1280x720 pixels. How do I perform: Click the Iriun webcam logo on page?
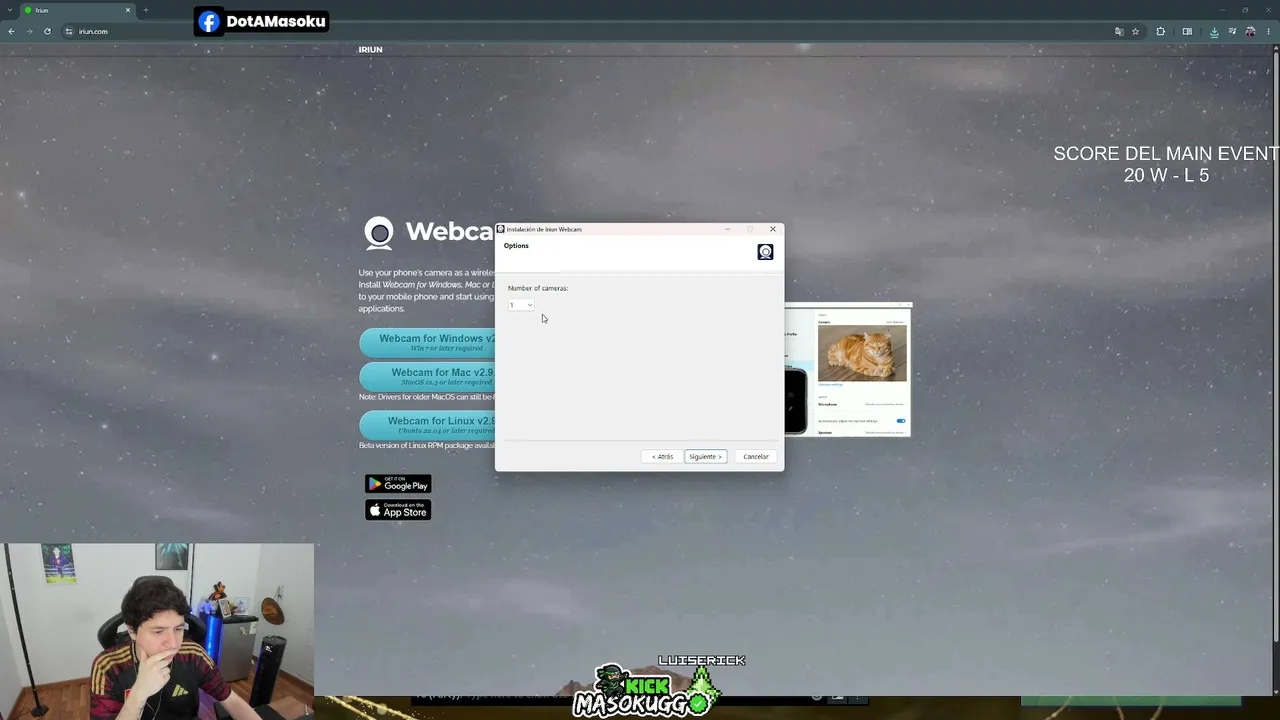(x=379, y=233)
